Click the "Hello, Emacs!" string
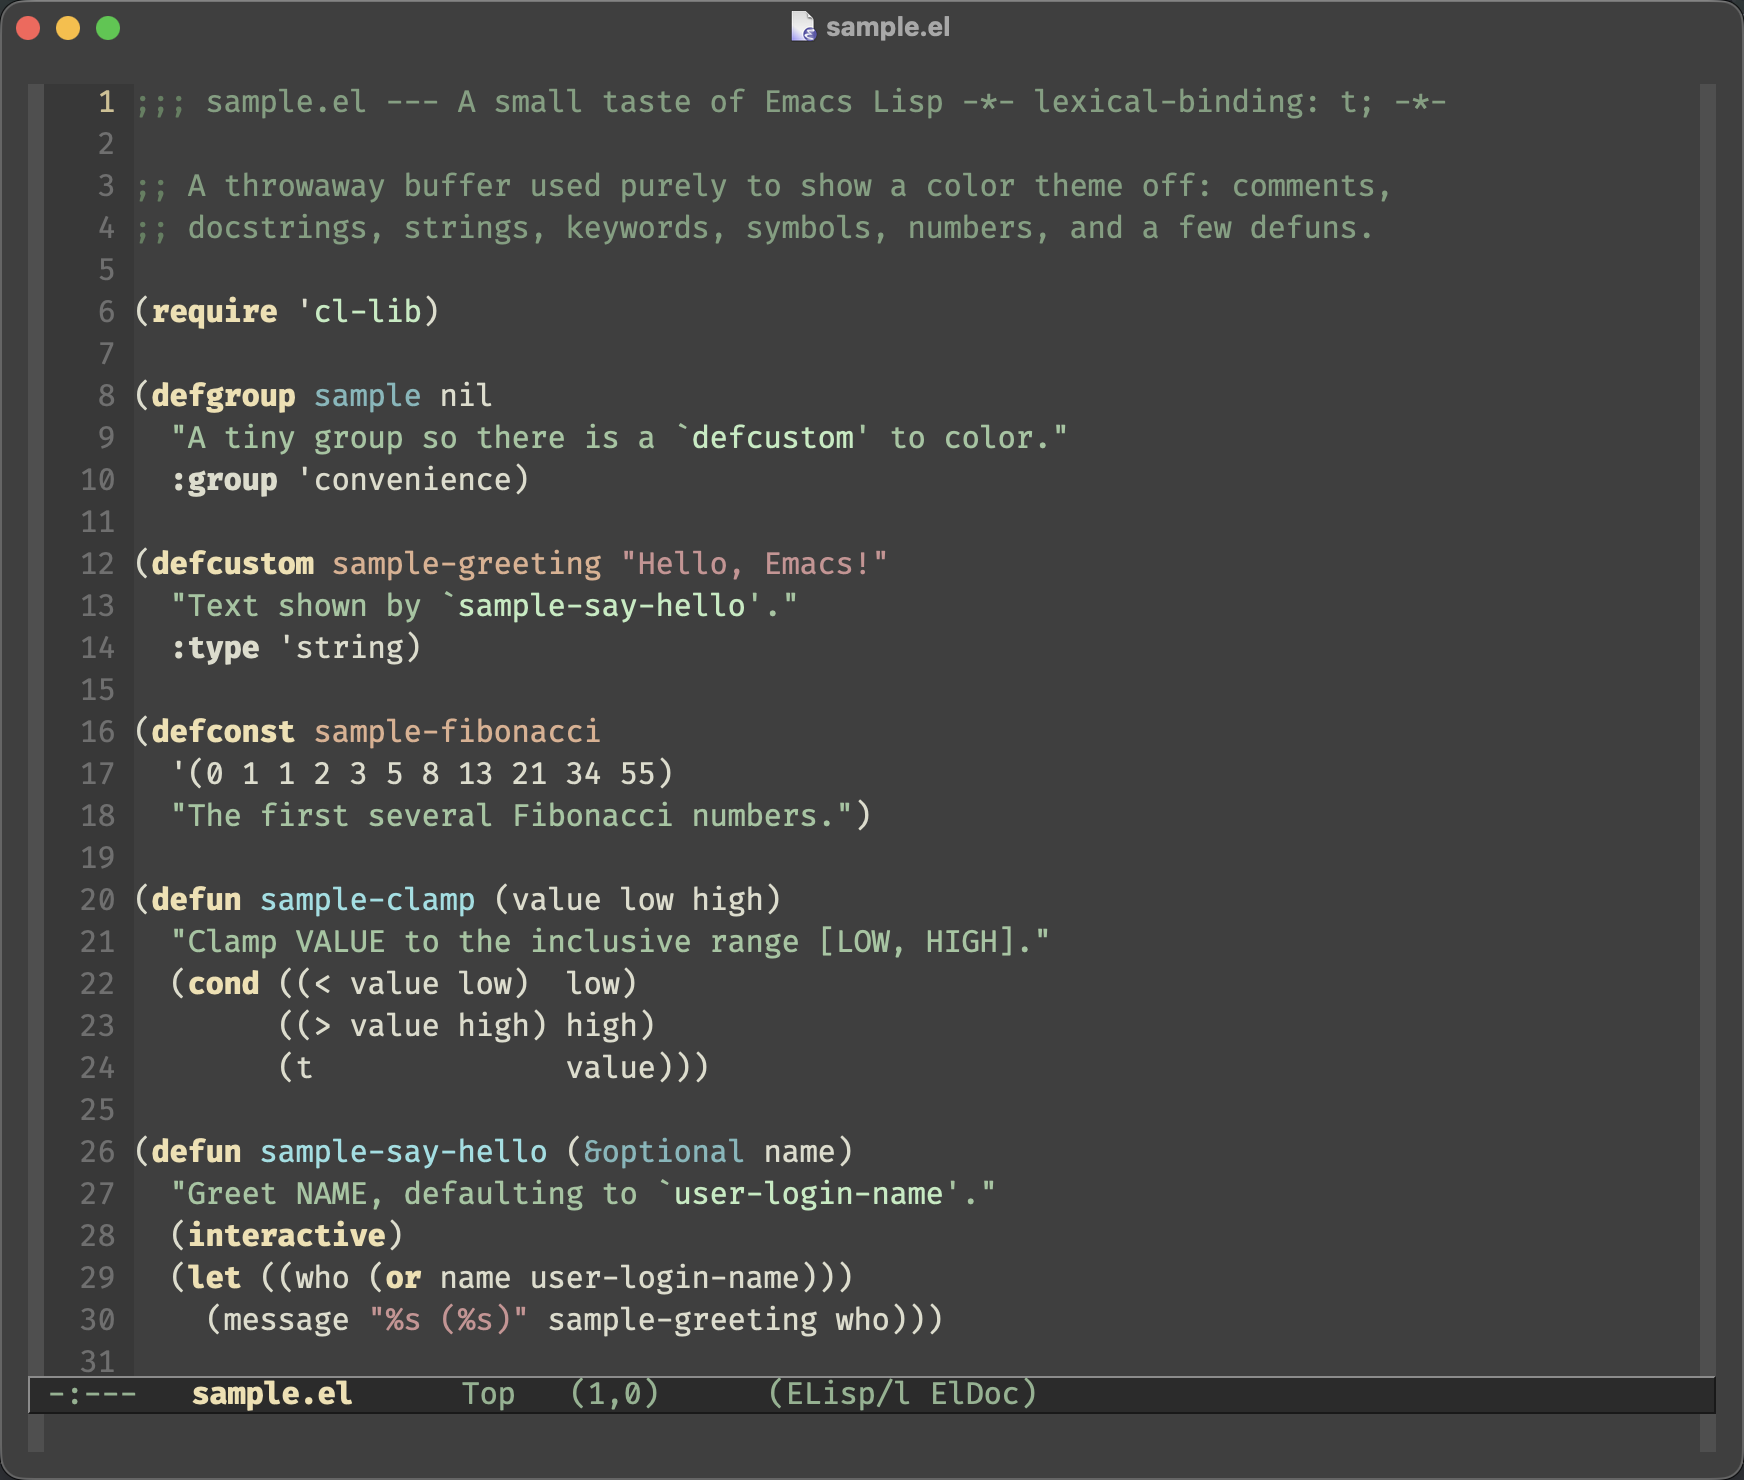The image size is (1744, 1480). pyautogui.click(x=754, y=564)
